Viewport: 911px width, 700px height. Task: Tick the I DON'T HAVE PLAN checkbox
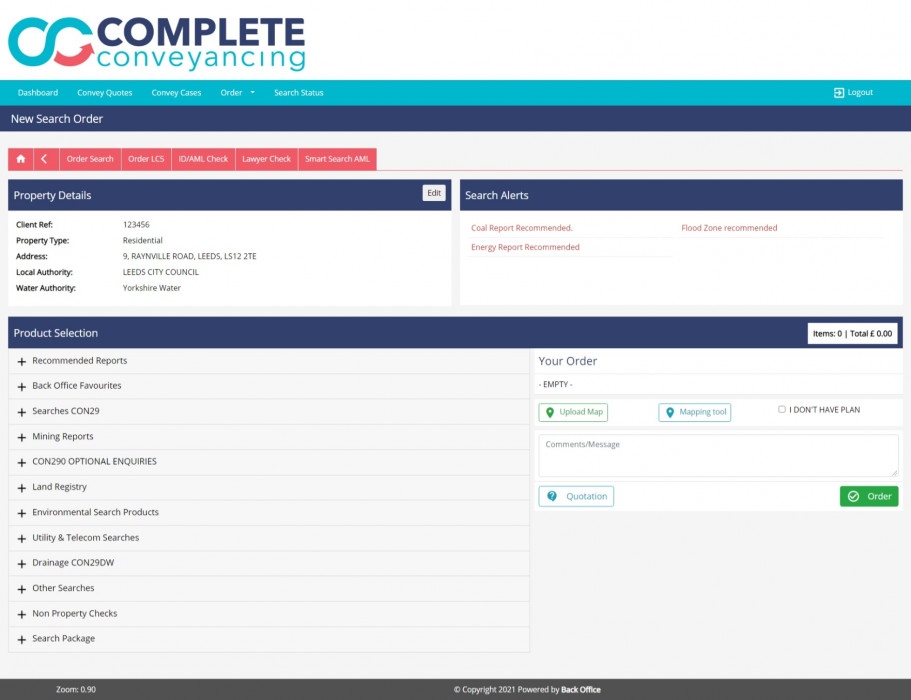(x=782, y=409)
